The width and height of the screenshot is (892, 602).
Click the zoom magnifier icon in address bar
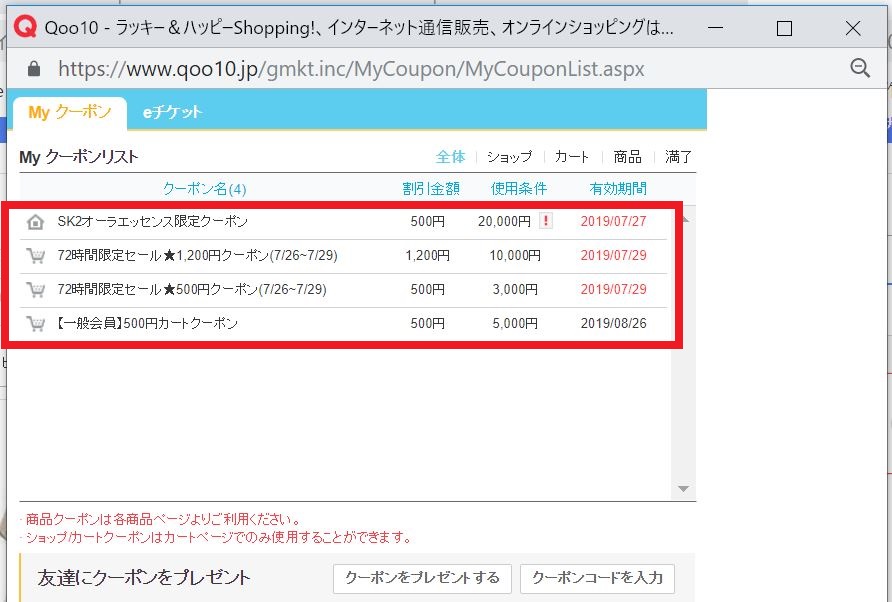click(859, 68)
